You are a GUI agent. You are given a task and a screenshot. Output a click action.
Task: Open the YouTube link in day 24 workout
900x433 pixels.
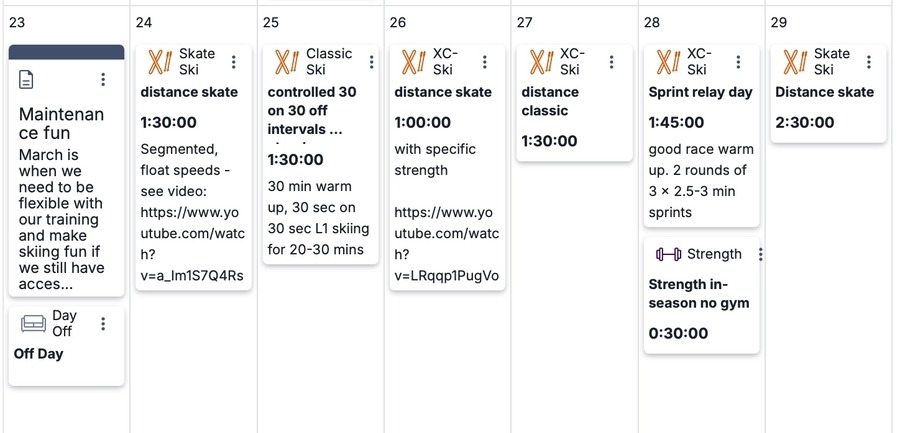pos(191,244)
